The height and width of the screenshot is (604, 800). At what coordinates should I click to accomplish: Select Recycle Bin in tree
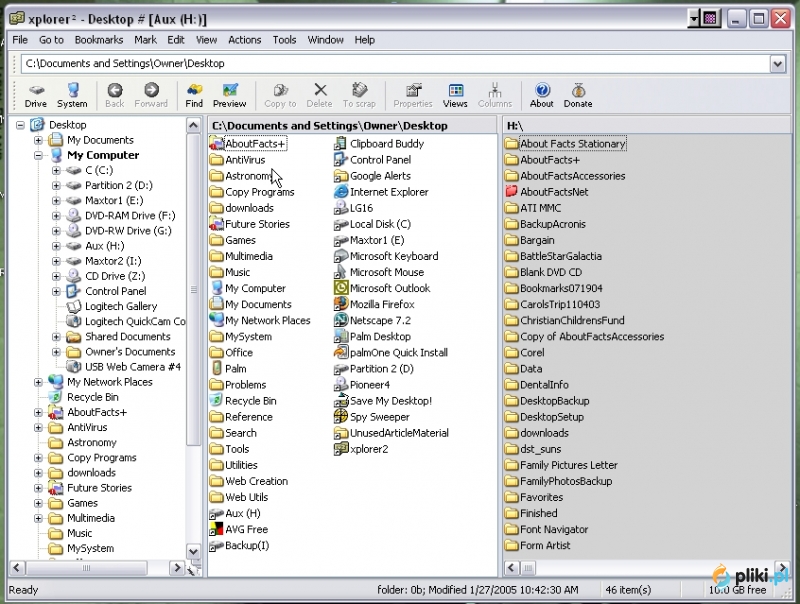[92, 397]
